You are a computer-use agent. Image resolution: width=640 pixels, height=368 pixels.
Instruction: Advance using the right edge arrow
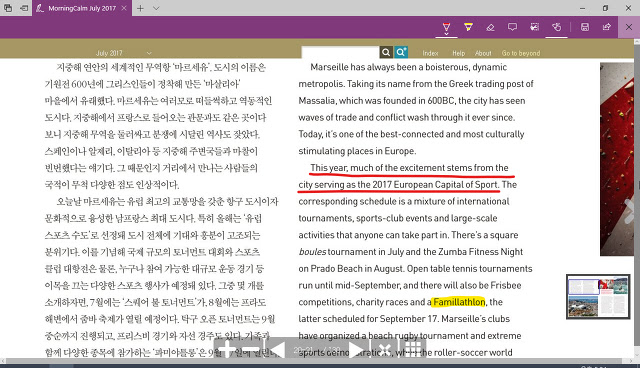point(629,211)
